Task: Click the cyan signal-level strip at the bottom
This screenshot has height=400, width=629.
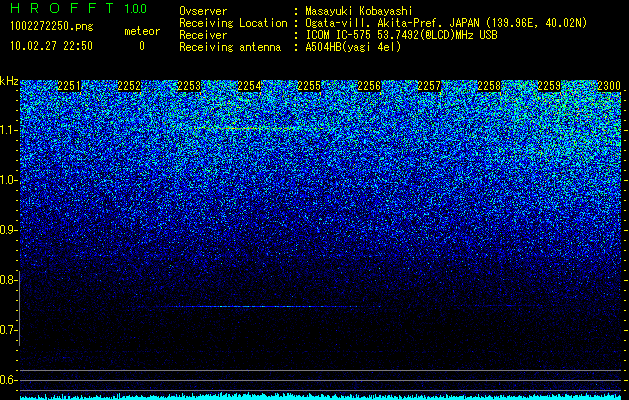Action: click(x=321, y=396)
